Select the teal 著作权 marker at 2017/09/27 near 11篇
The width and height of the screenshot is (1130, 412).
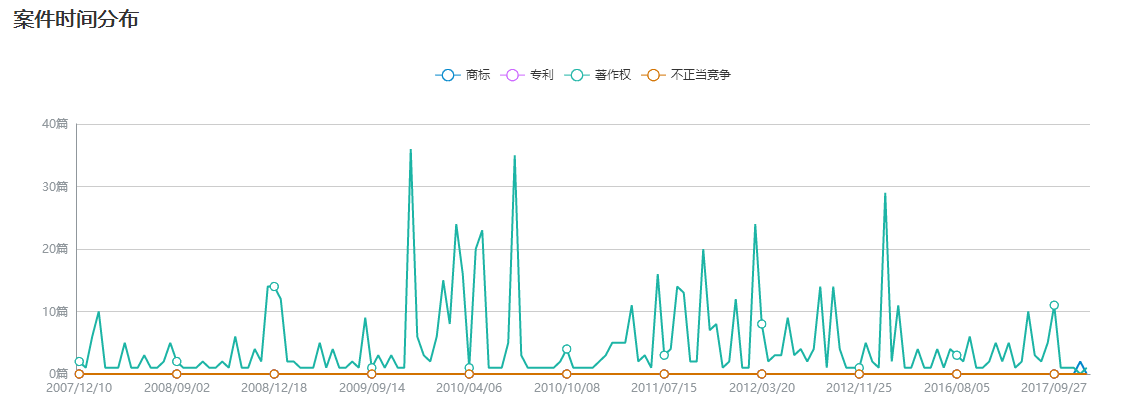(x=1054, y=305)
